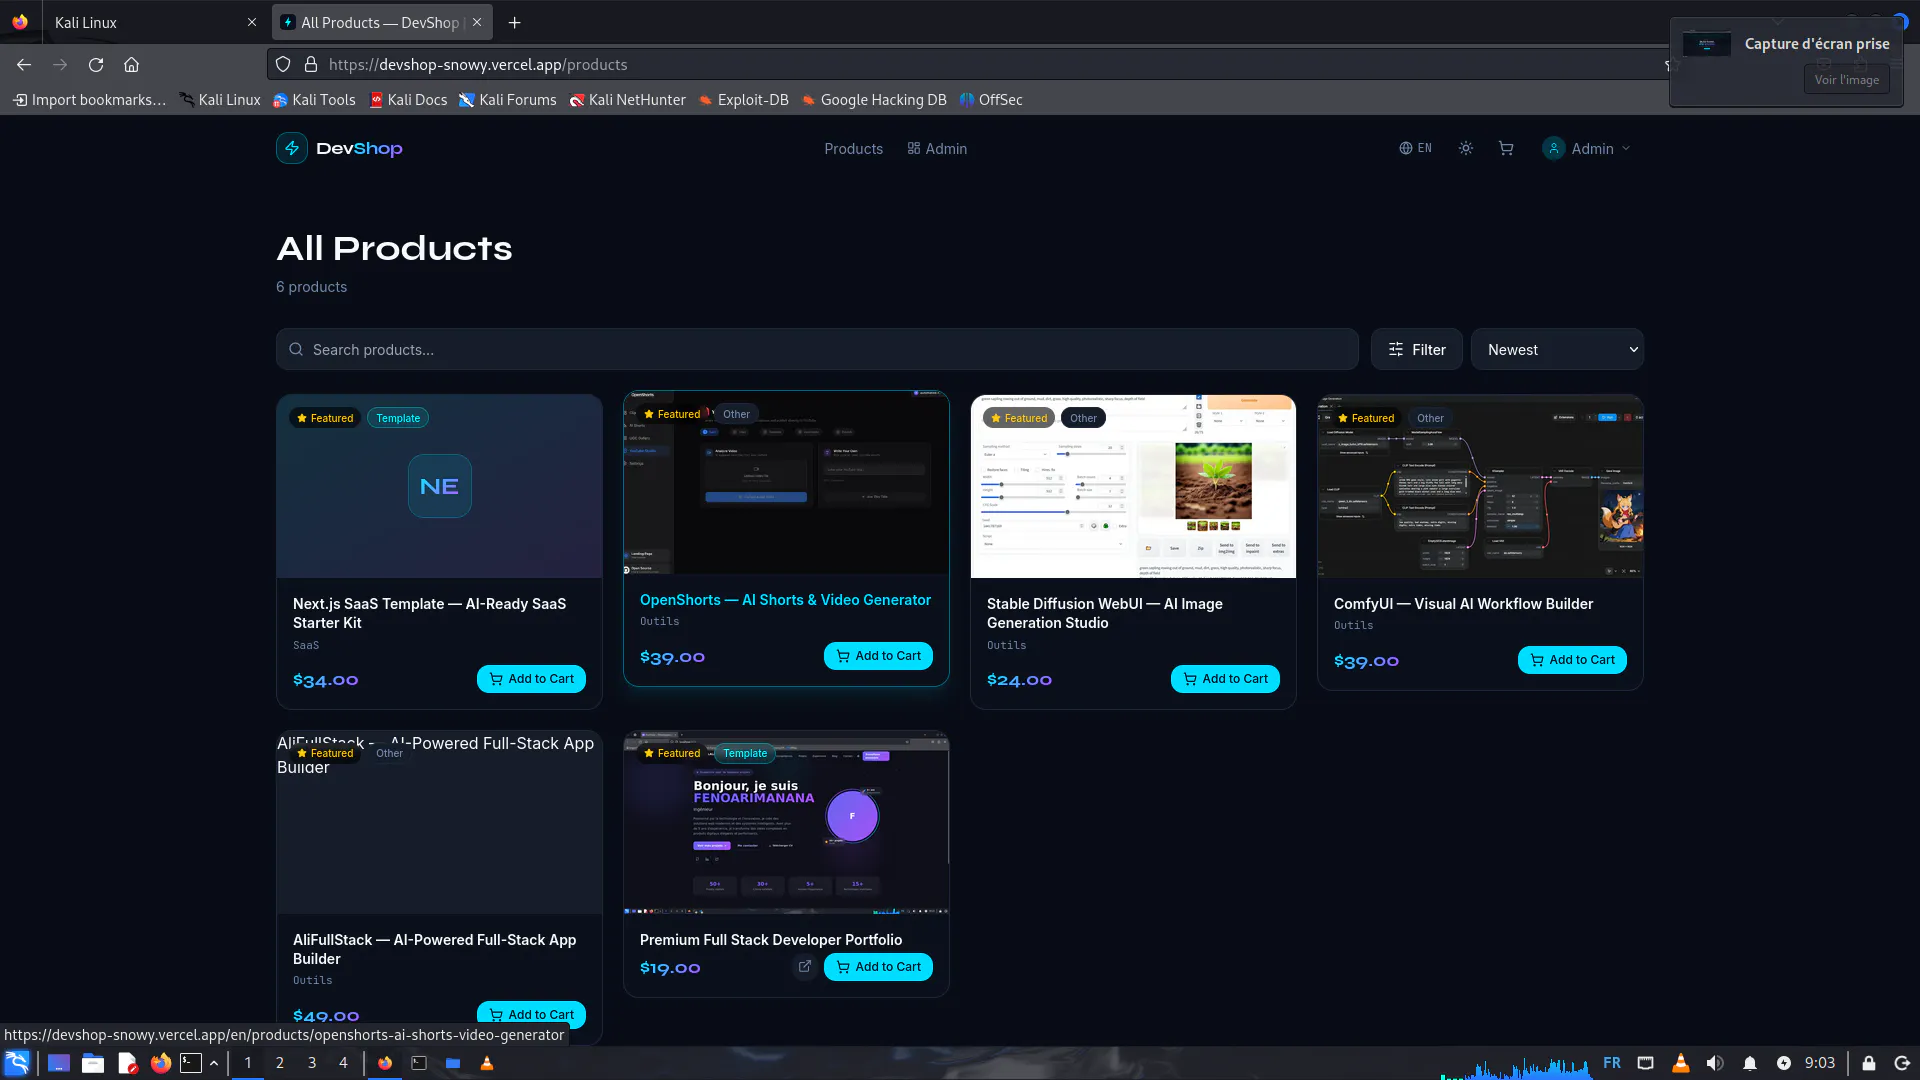Click the volume speaker tray icon

(x=1714, y=1063)
